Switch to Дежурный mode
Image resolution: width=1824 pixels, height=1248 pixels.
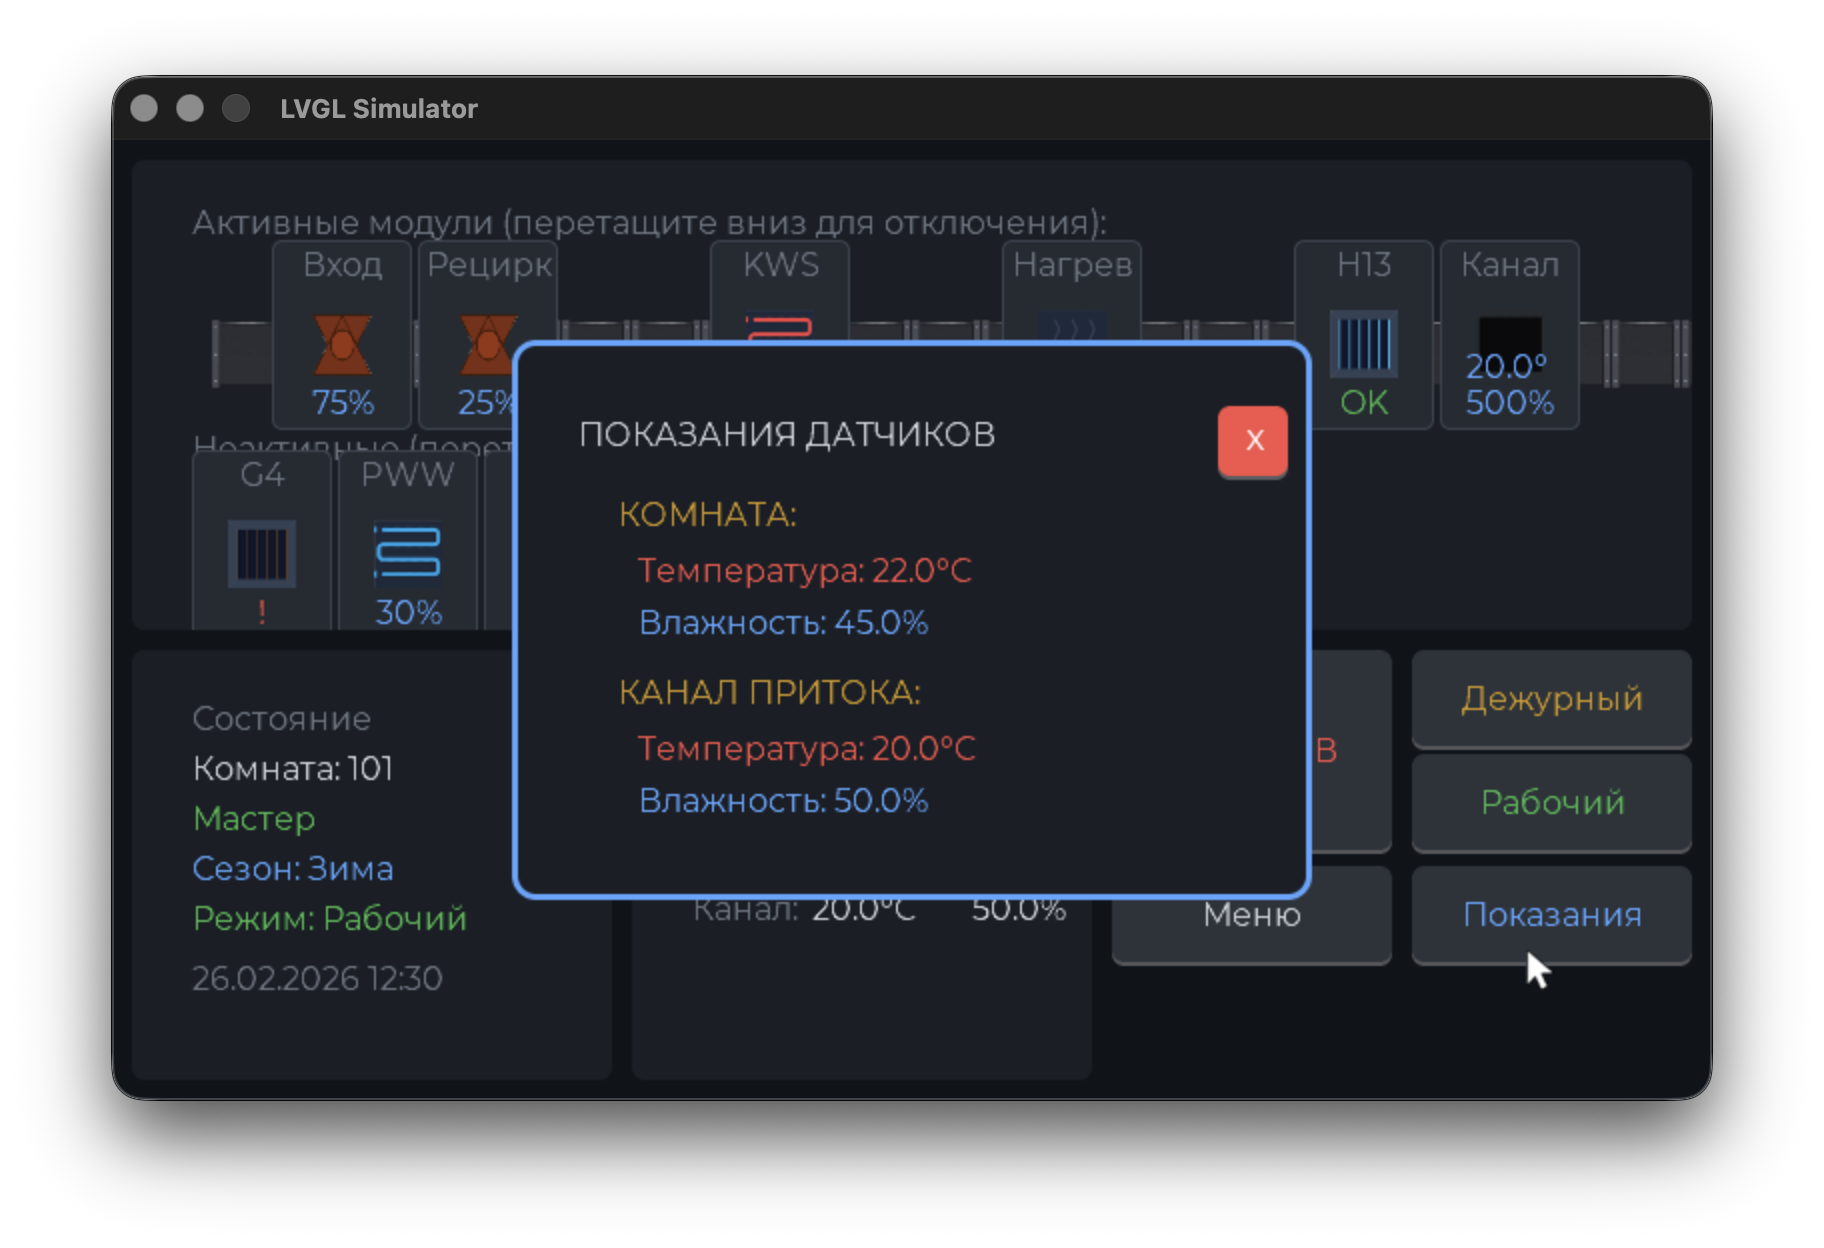[x=1551, y=699]
